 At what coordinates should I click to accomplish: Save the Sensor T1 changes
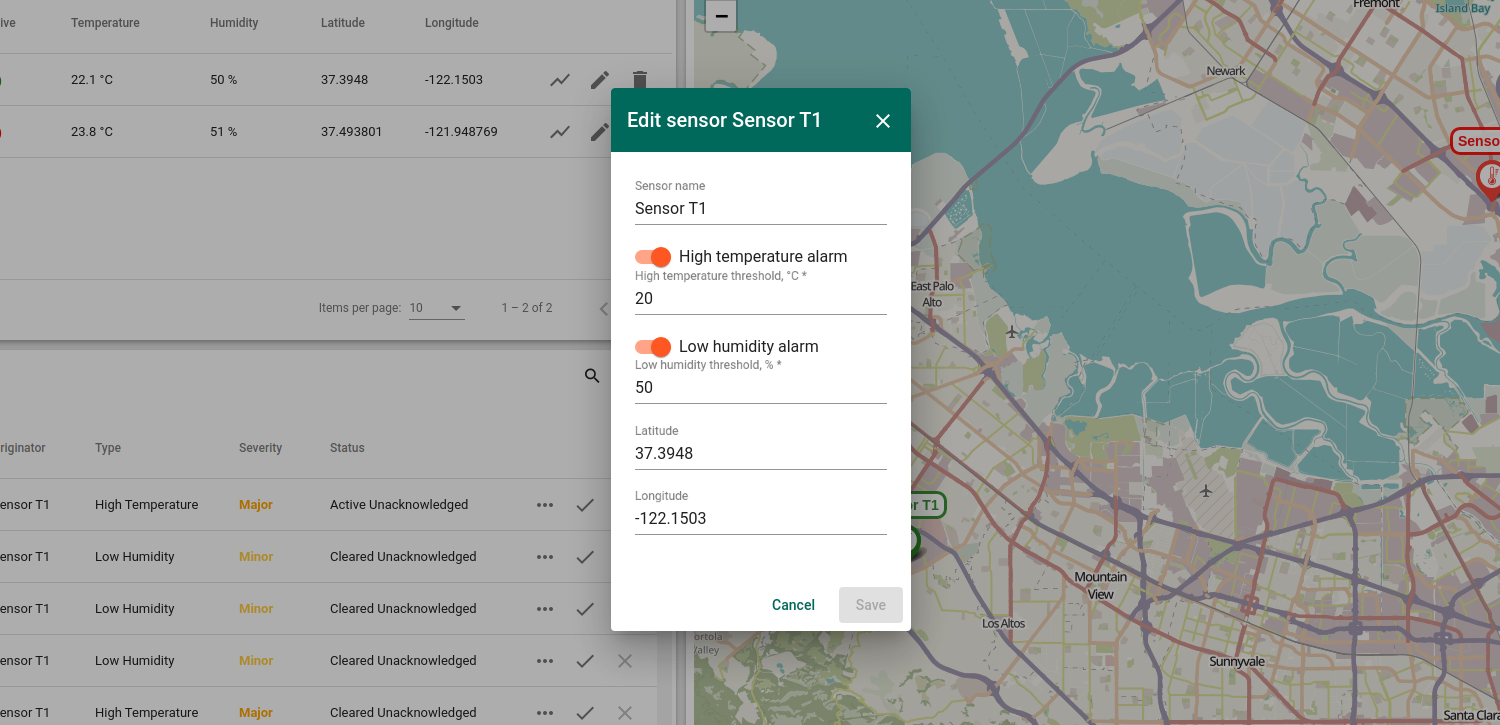point(870,605)
